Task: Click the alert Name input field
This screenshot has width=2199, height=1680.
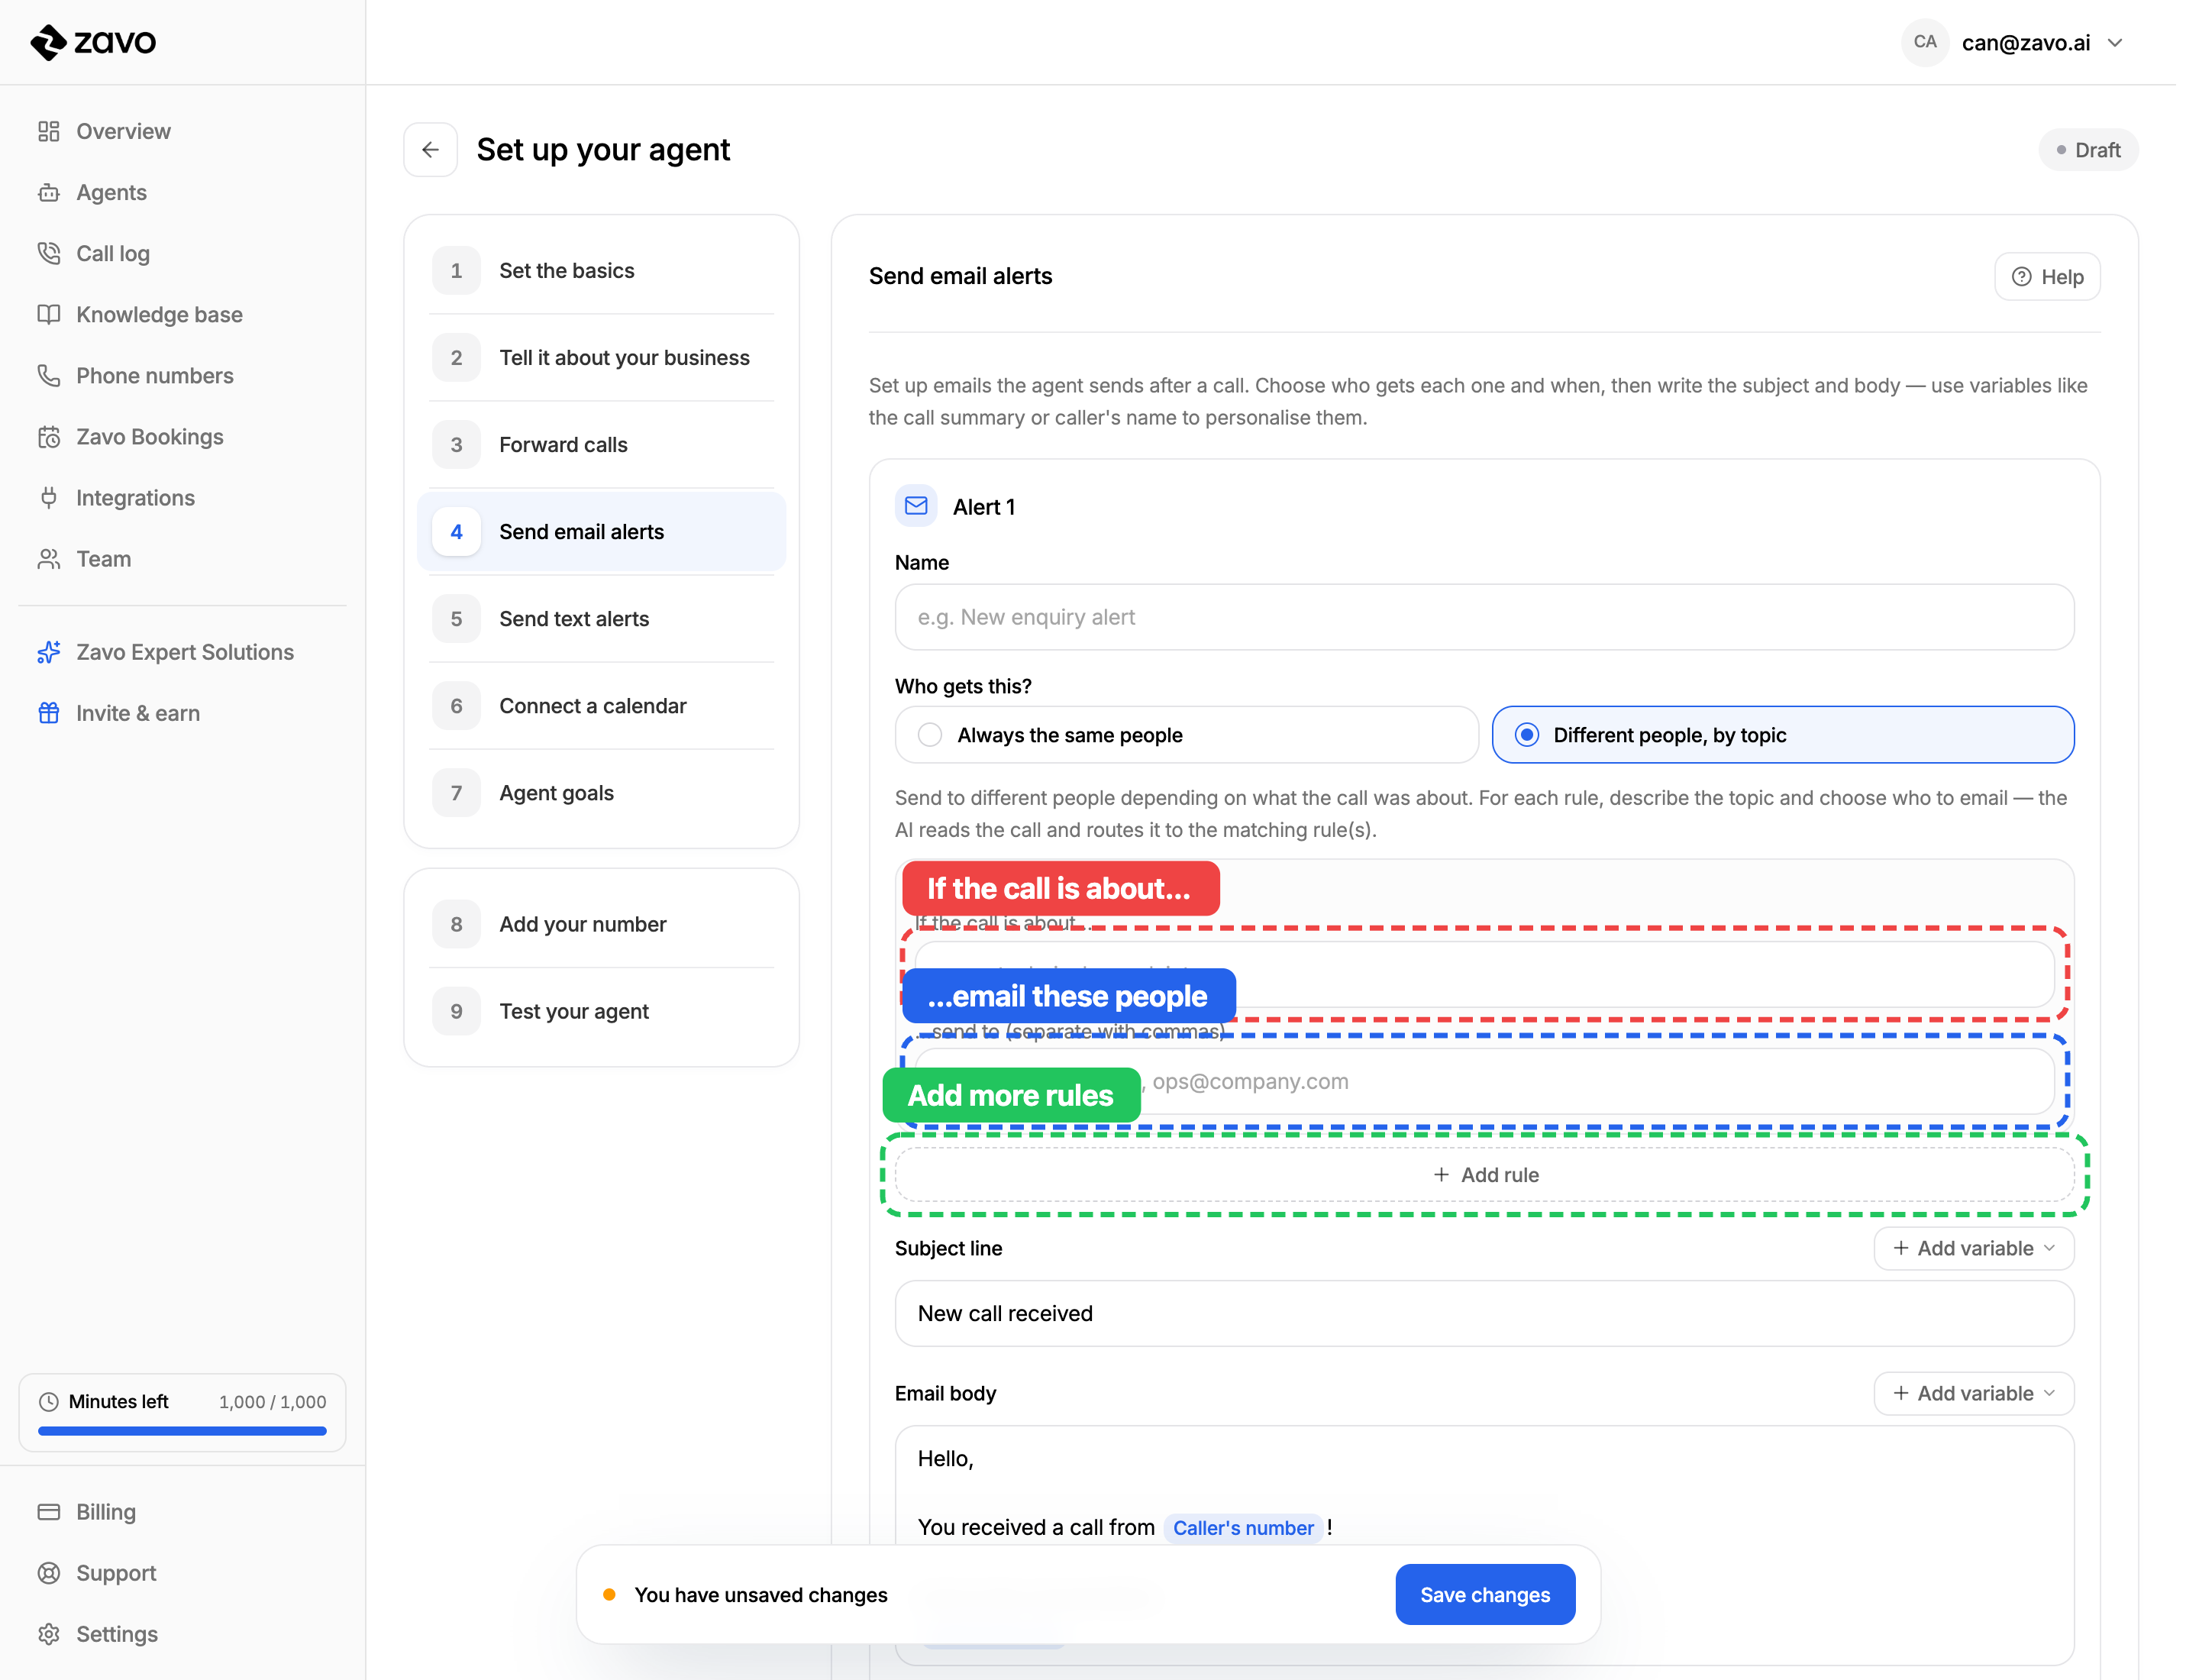Action: (x=1484, y=617)
